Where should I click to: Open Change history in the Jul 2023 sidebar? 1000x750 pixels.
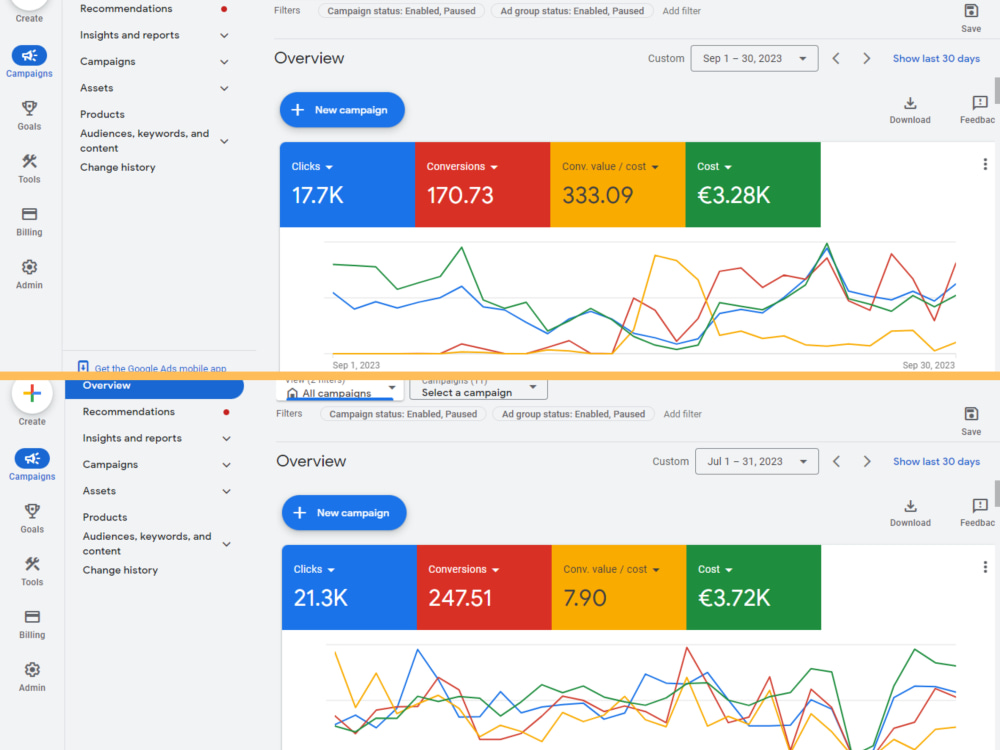pyautogui.click(x=120, y=570)
